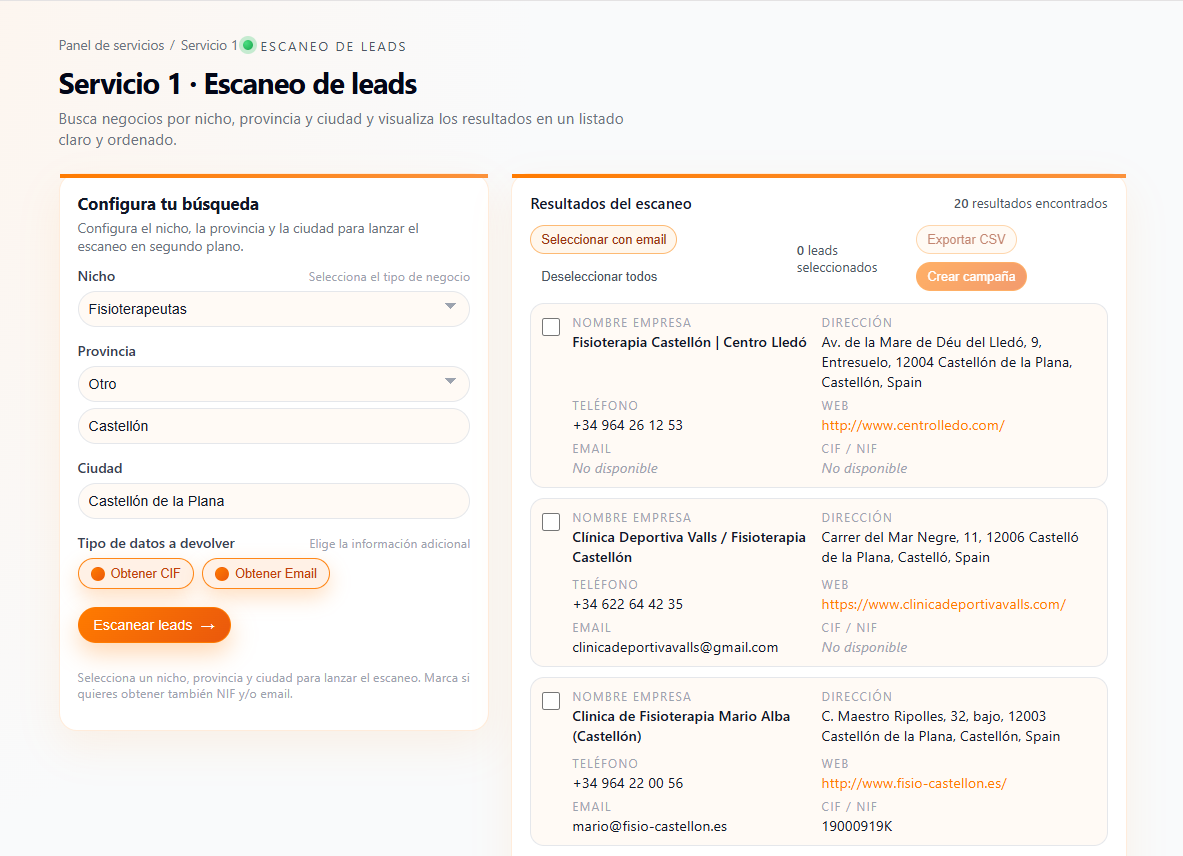This screenshot has width=1183, height=856.
Task: Toggle the Obtener Email option
Action: point(266,574)
